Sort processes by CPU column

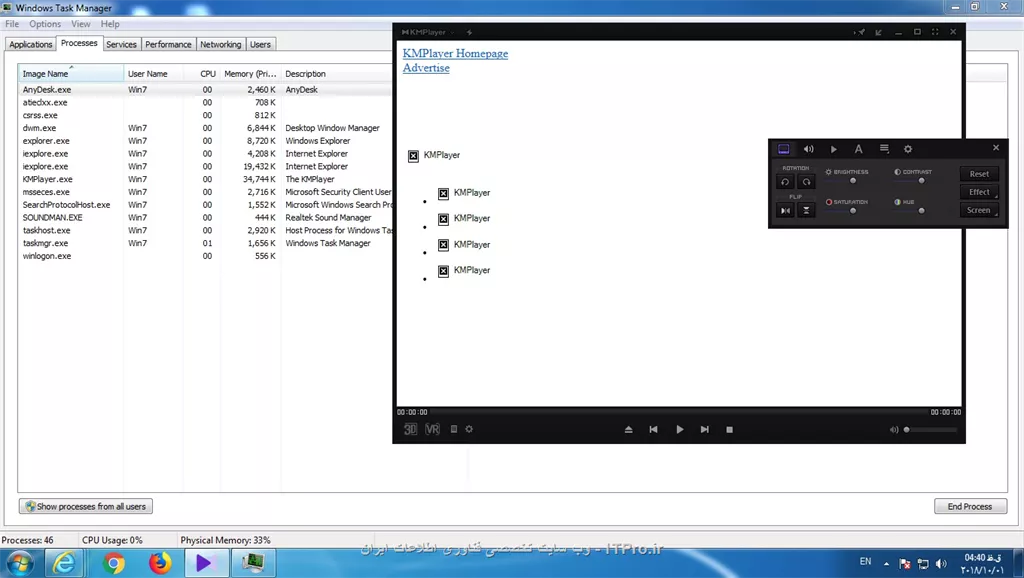point(203,74)
